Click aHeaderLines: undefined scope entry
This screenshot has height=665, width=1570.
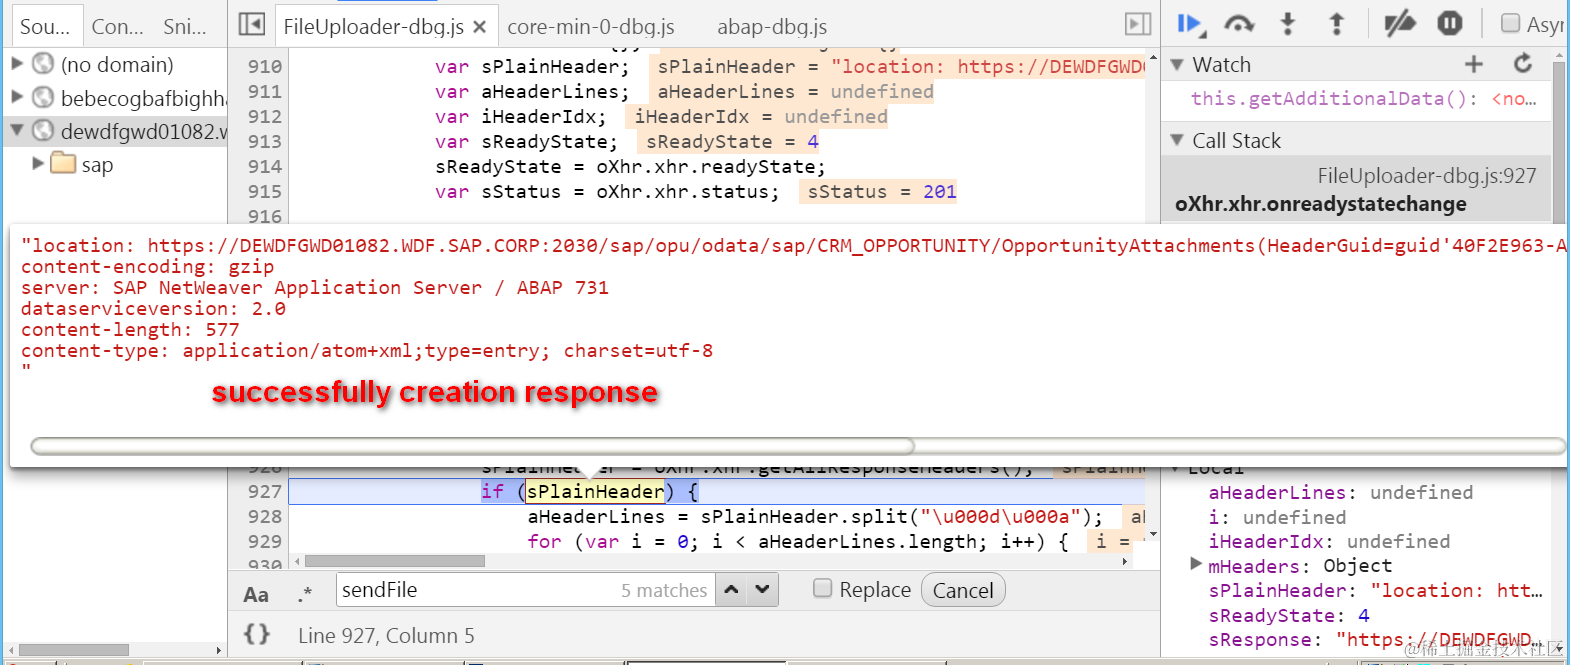click(x=1340, y=492)
